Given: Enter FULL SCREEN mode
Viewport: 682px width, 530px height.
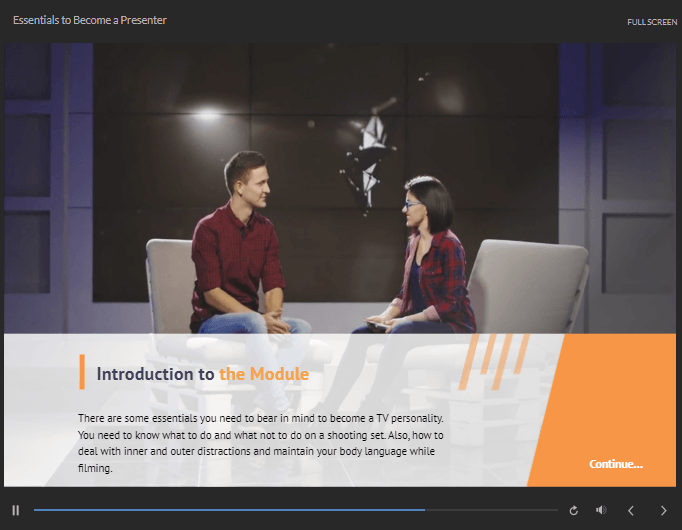Looking at the screenshot, I should (652, 22).
